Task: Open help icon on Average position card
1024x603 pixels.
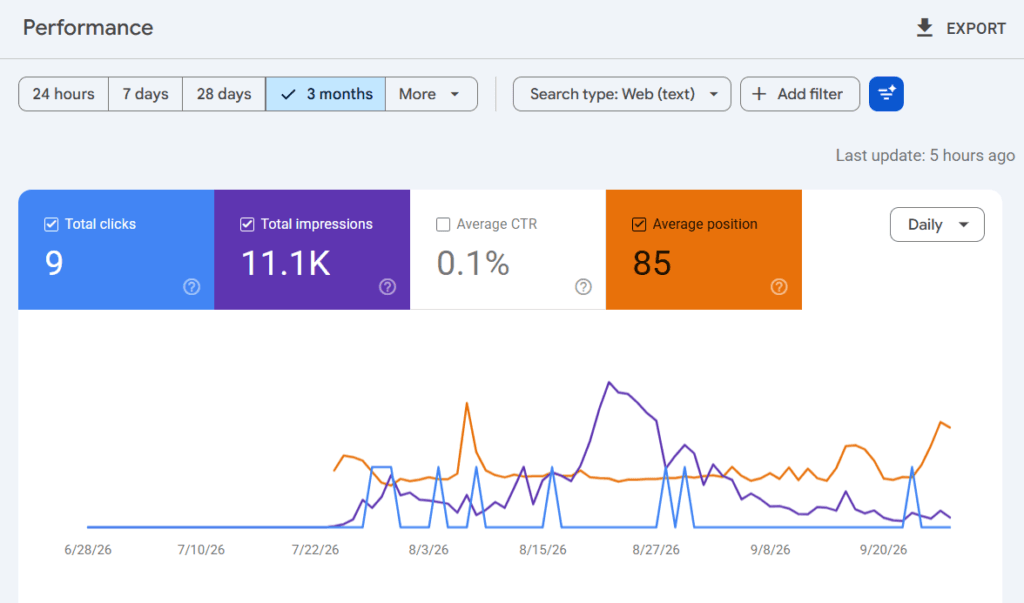Action: pyautogui.click(x=778, y=287)
